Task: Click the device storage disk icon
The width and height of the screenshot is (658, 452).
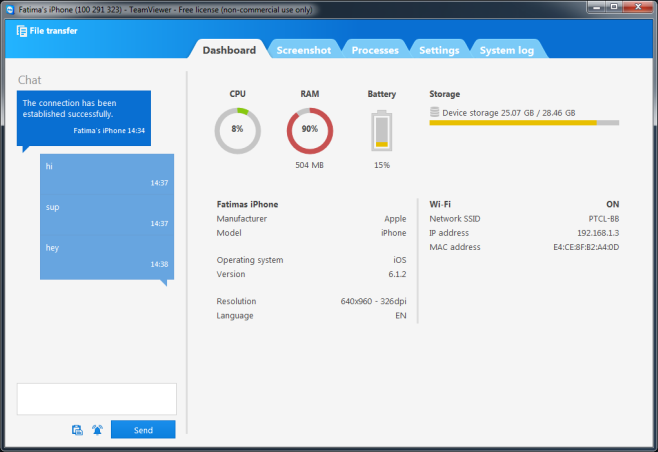Action: tap(434, 112)
